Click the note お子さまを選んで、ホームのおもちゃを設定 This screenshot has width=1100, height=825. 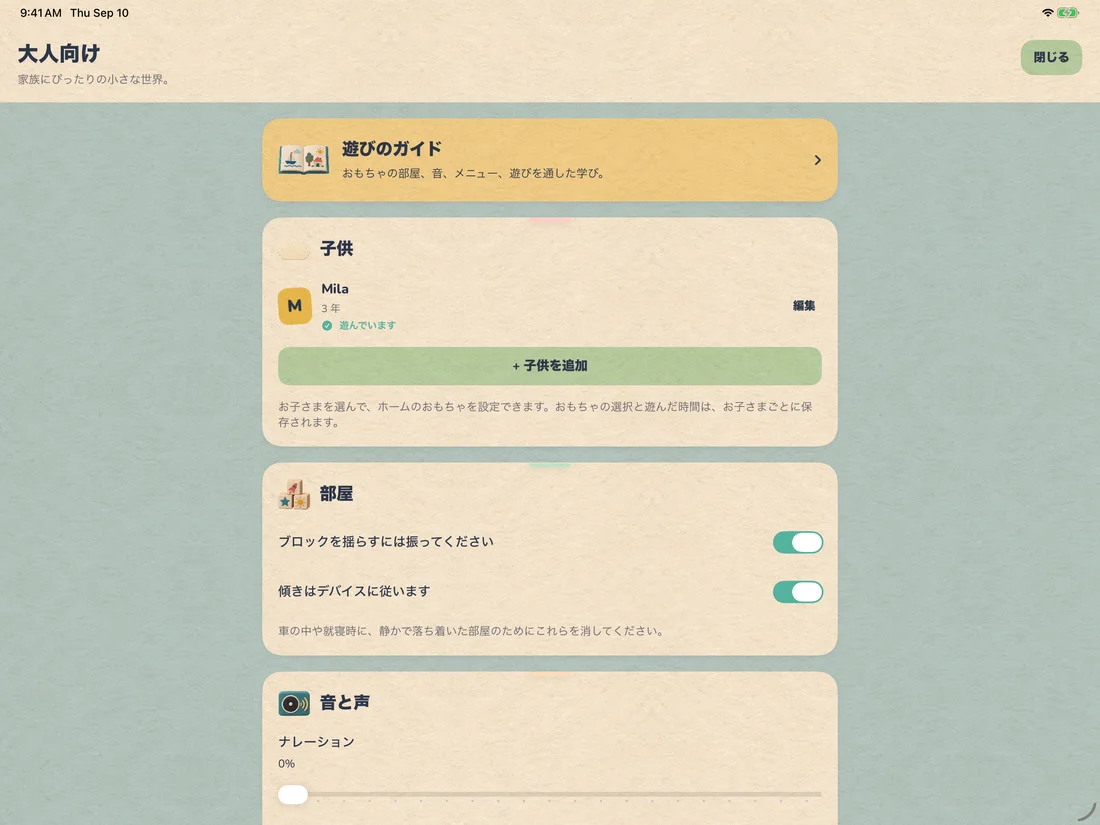tap(545, 414)
